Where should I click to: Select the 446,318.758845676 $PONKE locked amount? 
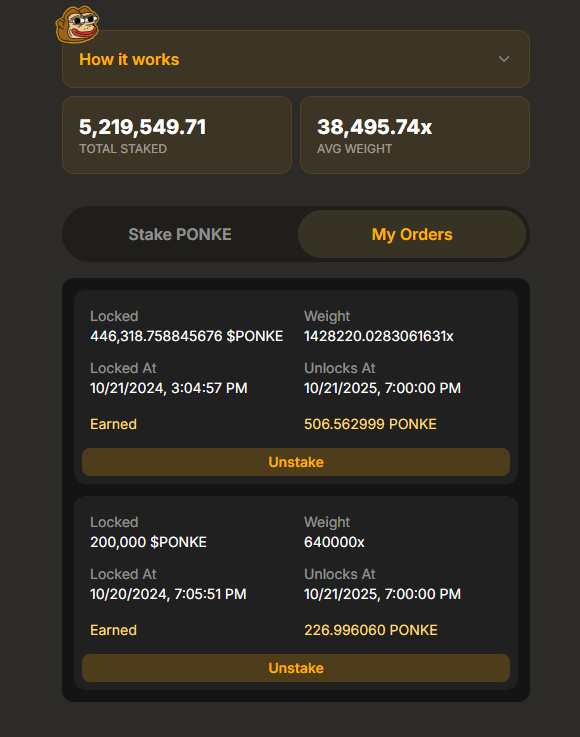pos(187,336)
